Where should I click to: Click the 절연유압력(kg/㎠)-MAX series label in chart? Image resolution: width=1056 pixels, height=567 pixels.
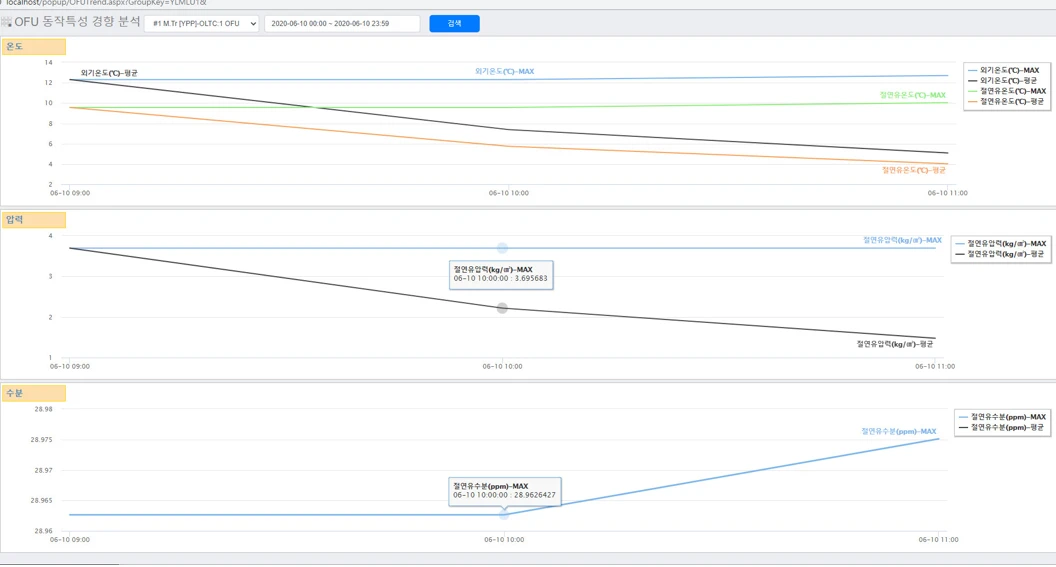coord(902,240)
